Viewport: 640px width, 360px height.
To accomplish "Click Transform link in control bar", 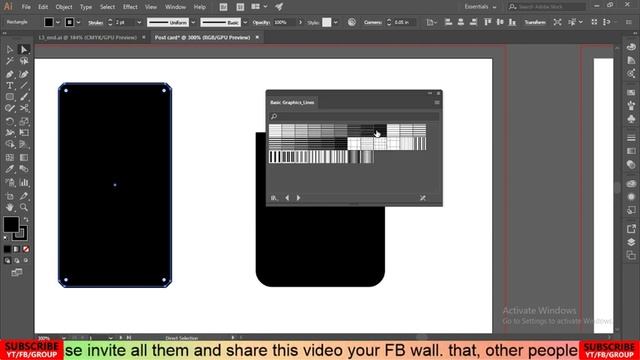I will pyautogui.click(x=535, y=22).
